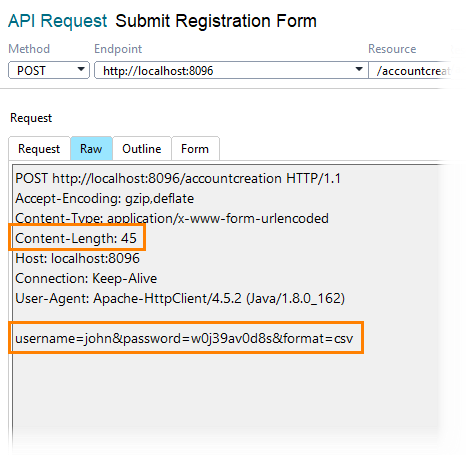Screen dimensions: 467x456
Task: Select the Raw tab
Action: [91, 149]
